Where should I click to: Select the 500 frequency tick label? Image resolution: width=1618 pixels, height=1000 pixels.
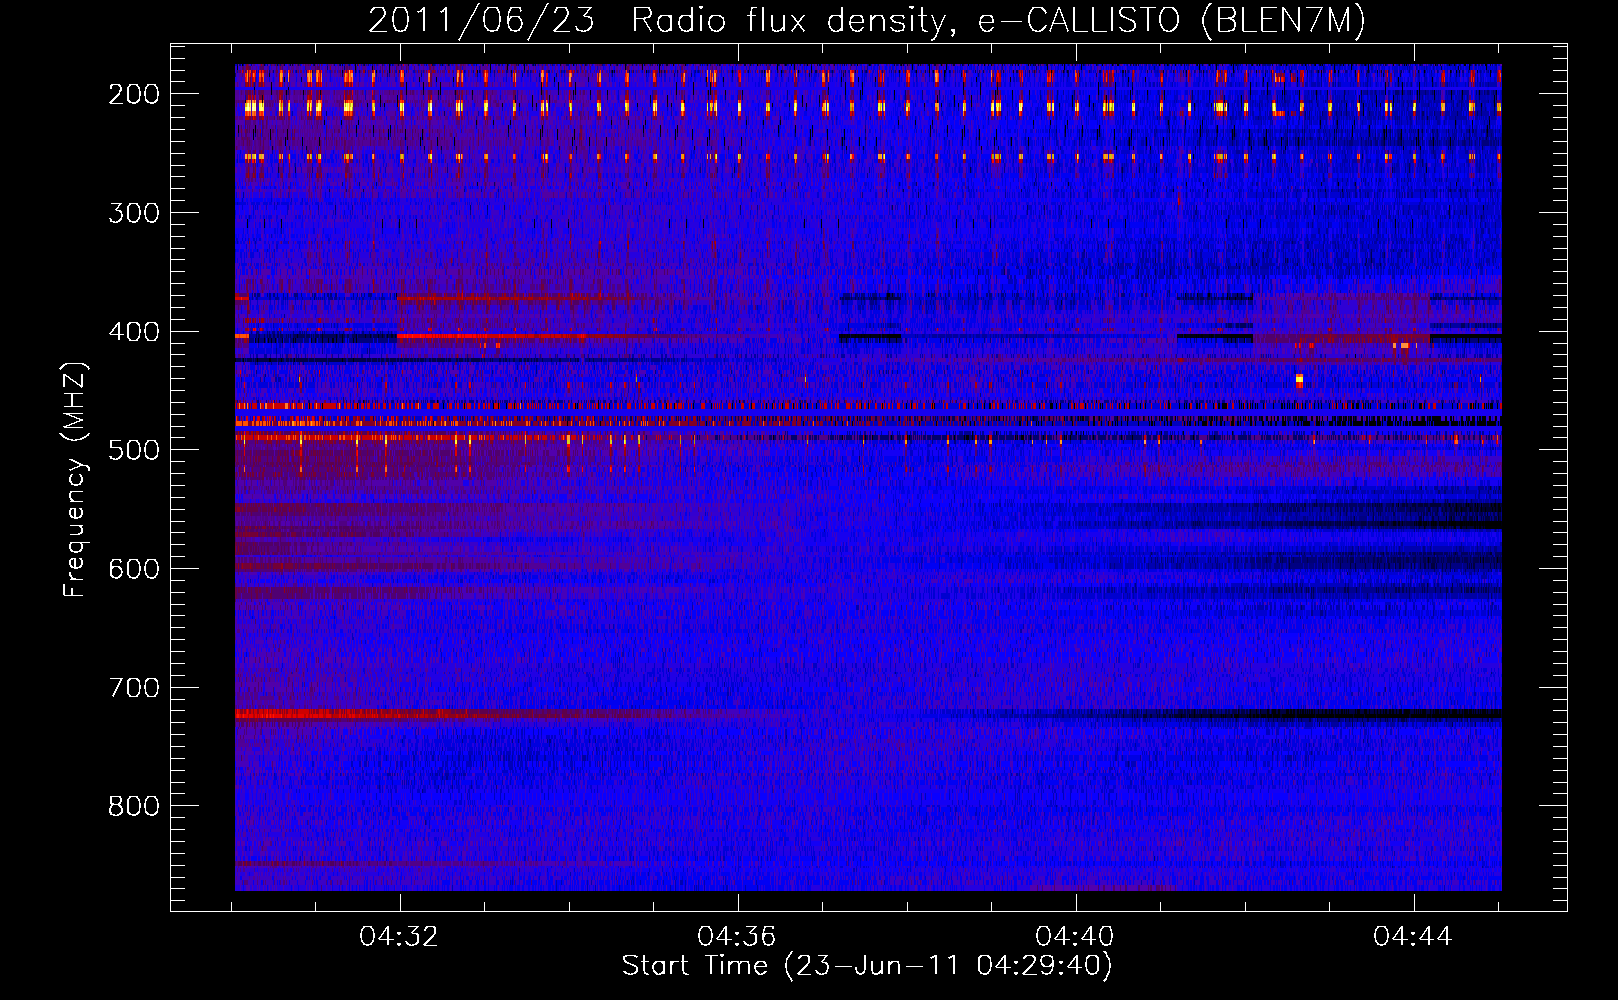[134, 450]
